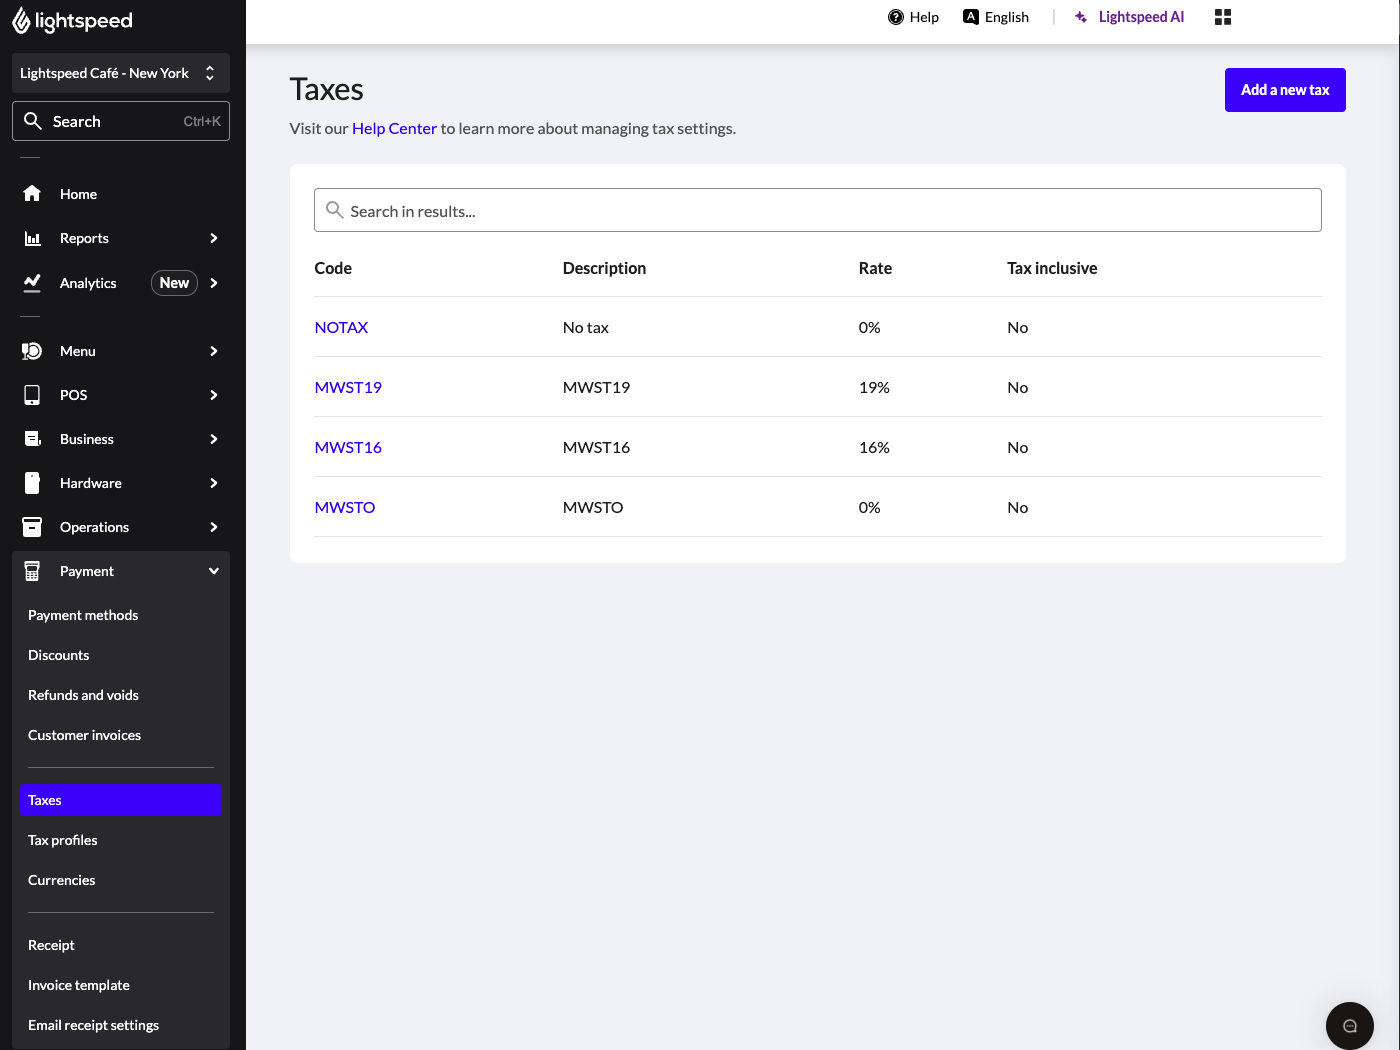Select Currencies in the Payment menu
This screenshot has width=1400, height=1050.
(62, 880)
